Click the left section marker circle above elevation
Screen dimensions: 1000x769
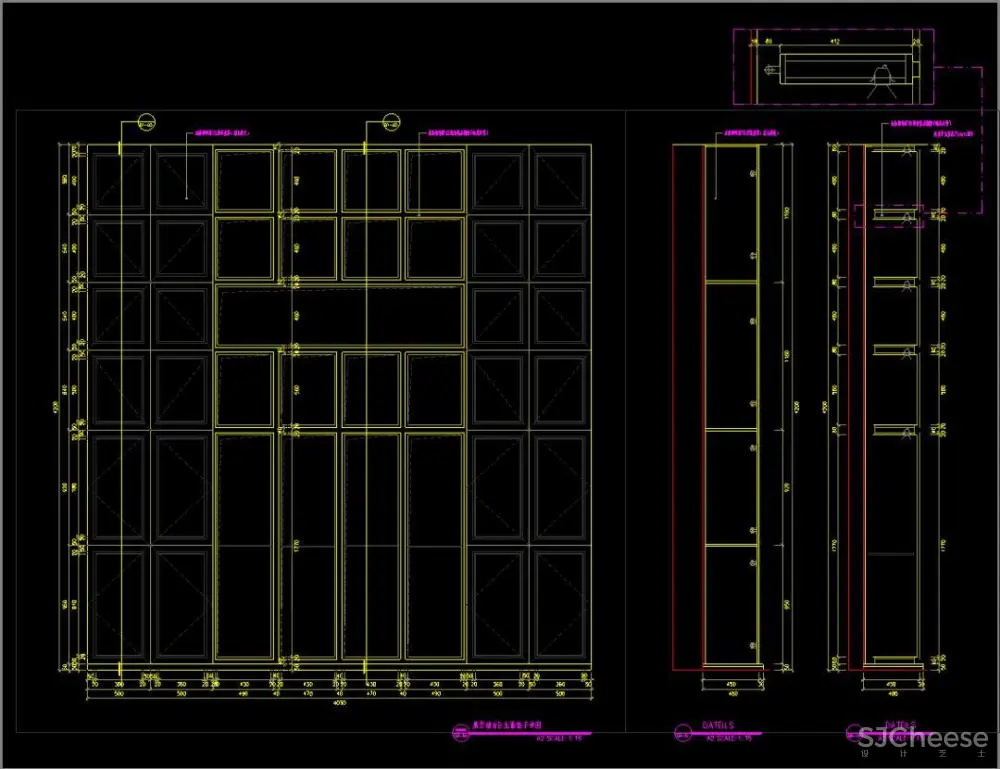[x=146, y=124]
